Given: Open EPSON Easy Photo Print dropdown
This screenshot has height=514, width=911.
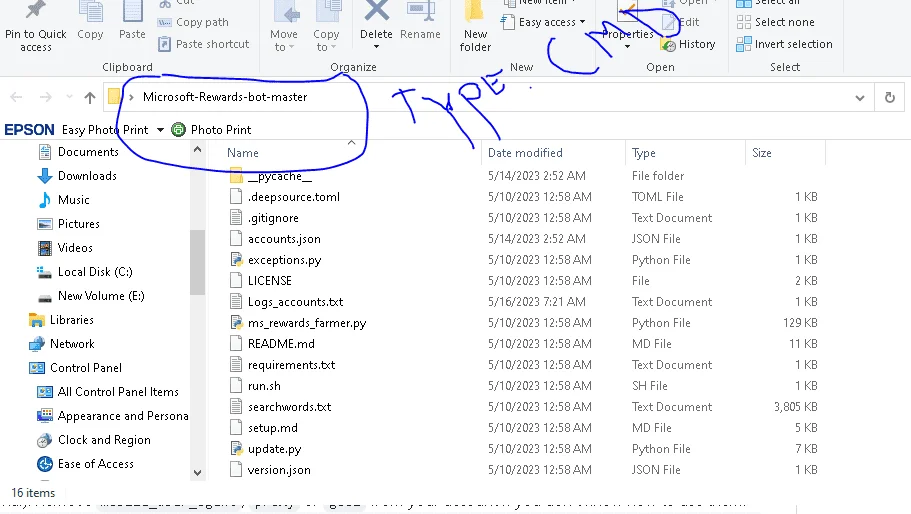Looking at the screenshot, I should click(160, 130).
